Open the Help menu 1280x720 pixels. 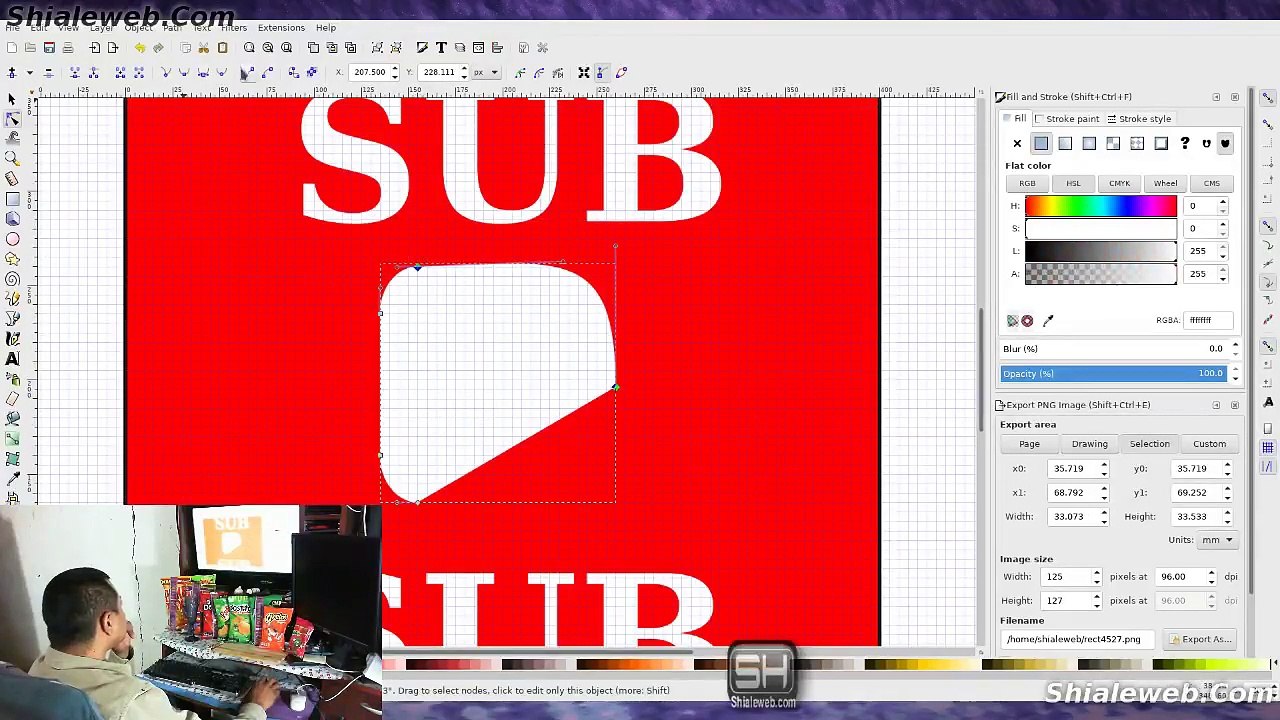326,28
